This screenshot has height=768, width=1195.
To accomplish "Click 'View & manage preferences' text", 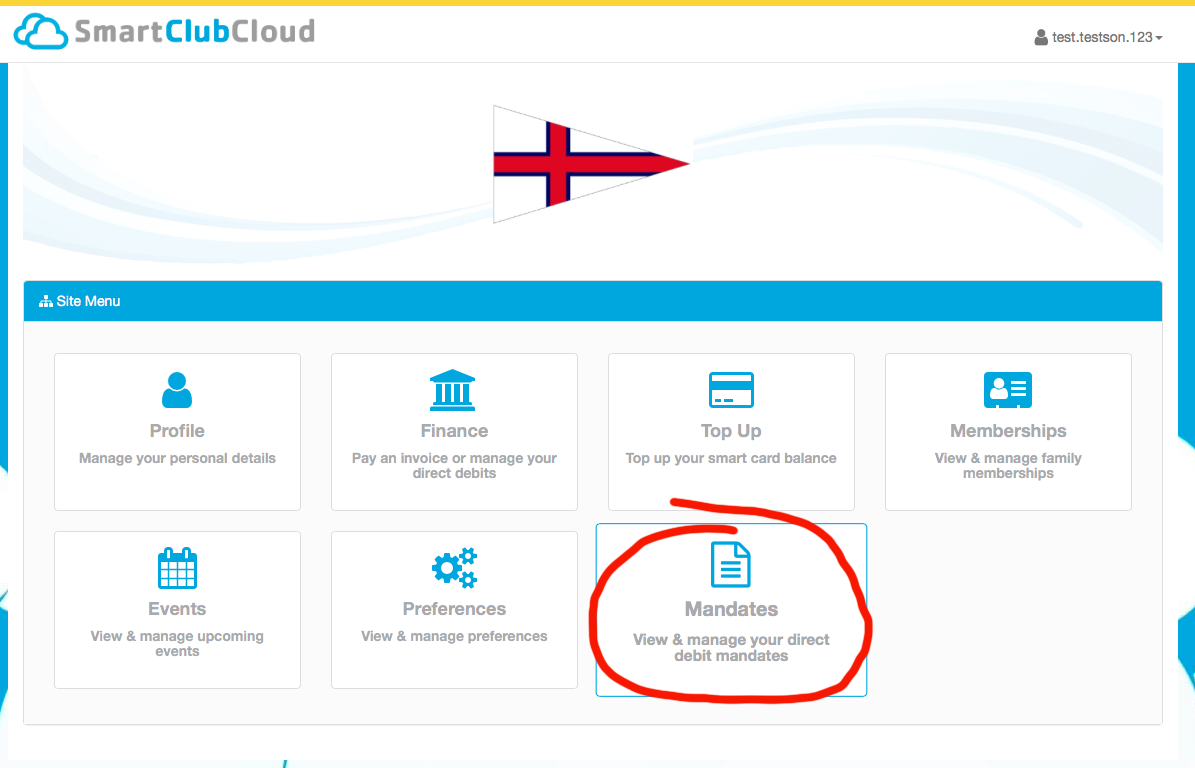I will (x=454, y=636).
